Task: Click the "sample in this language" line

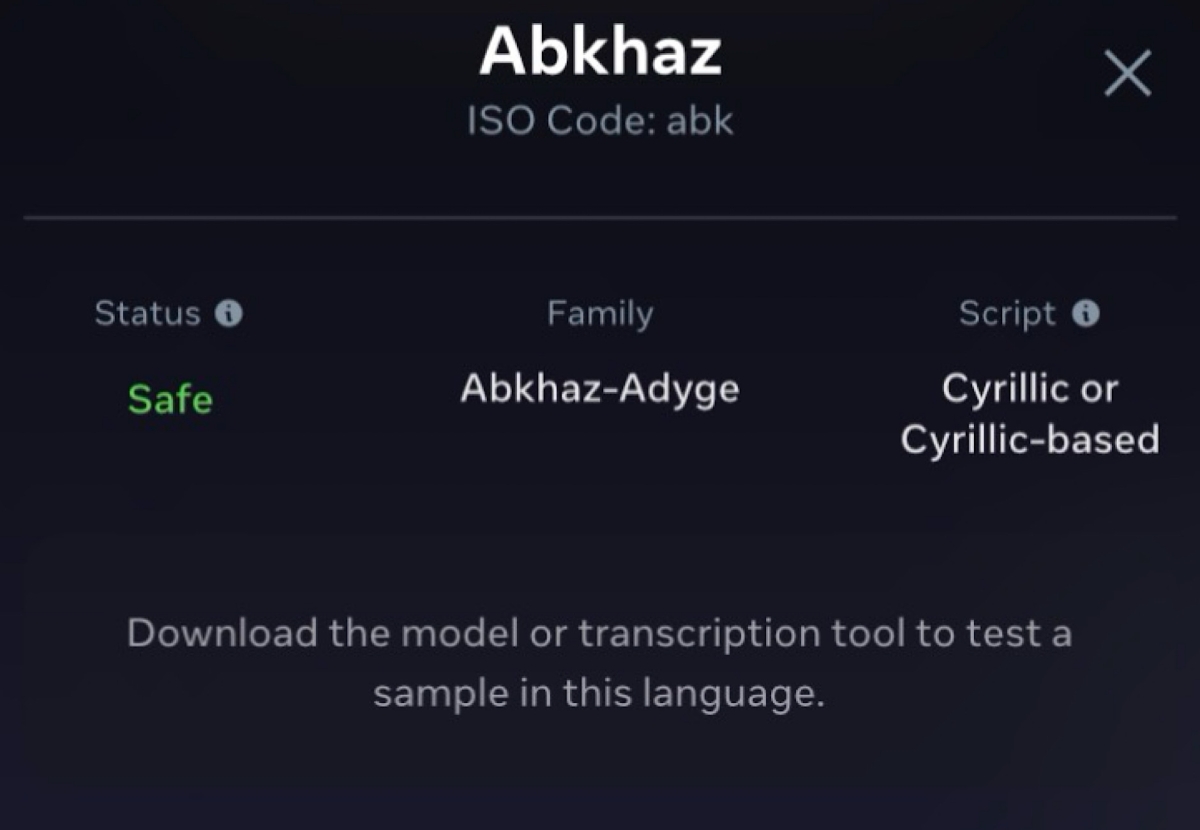Action: 599,693
